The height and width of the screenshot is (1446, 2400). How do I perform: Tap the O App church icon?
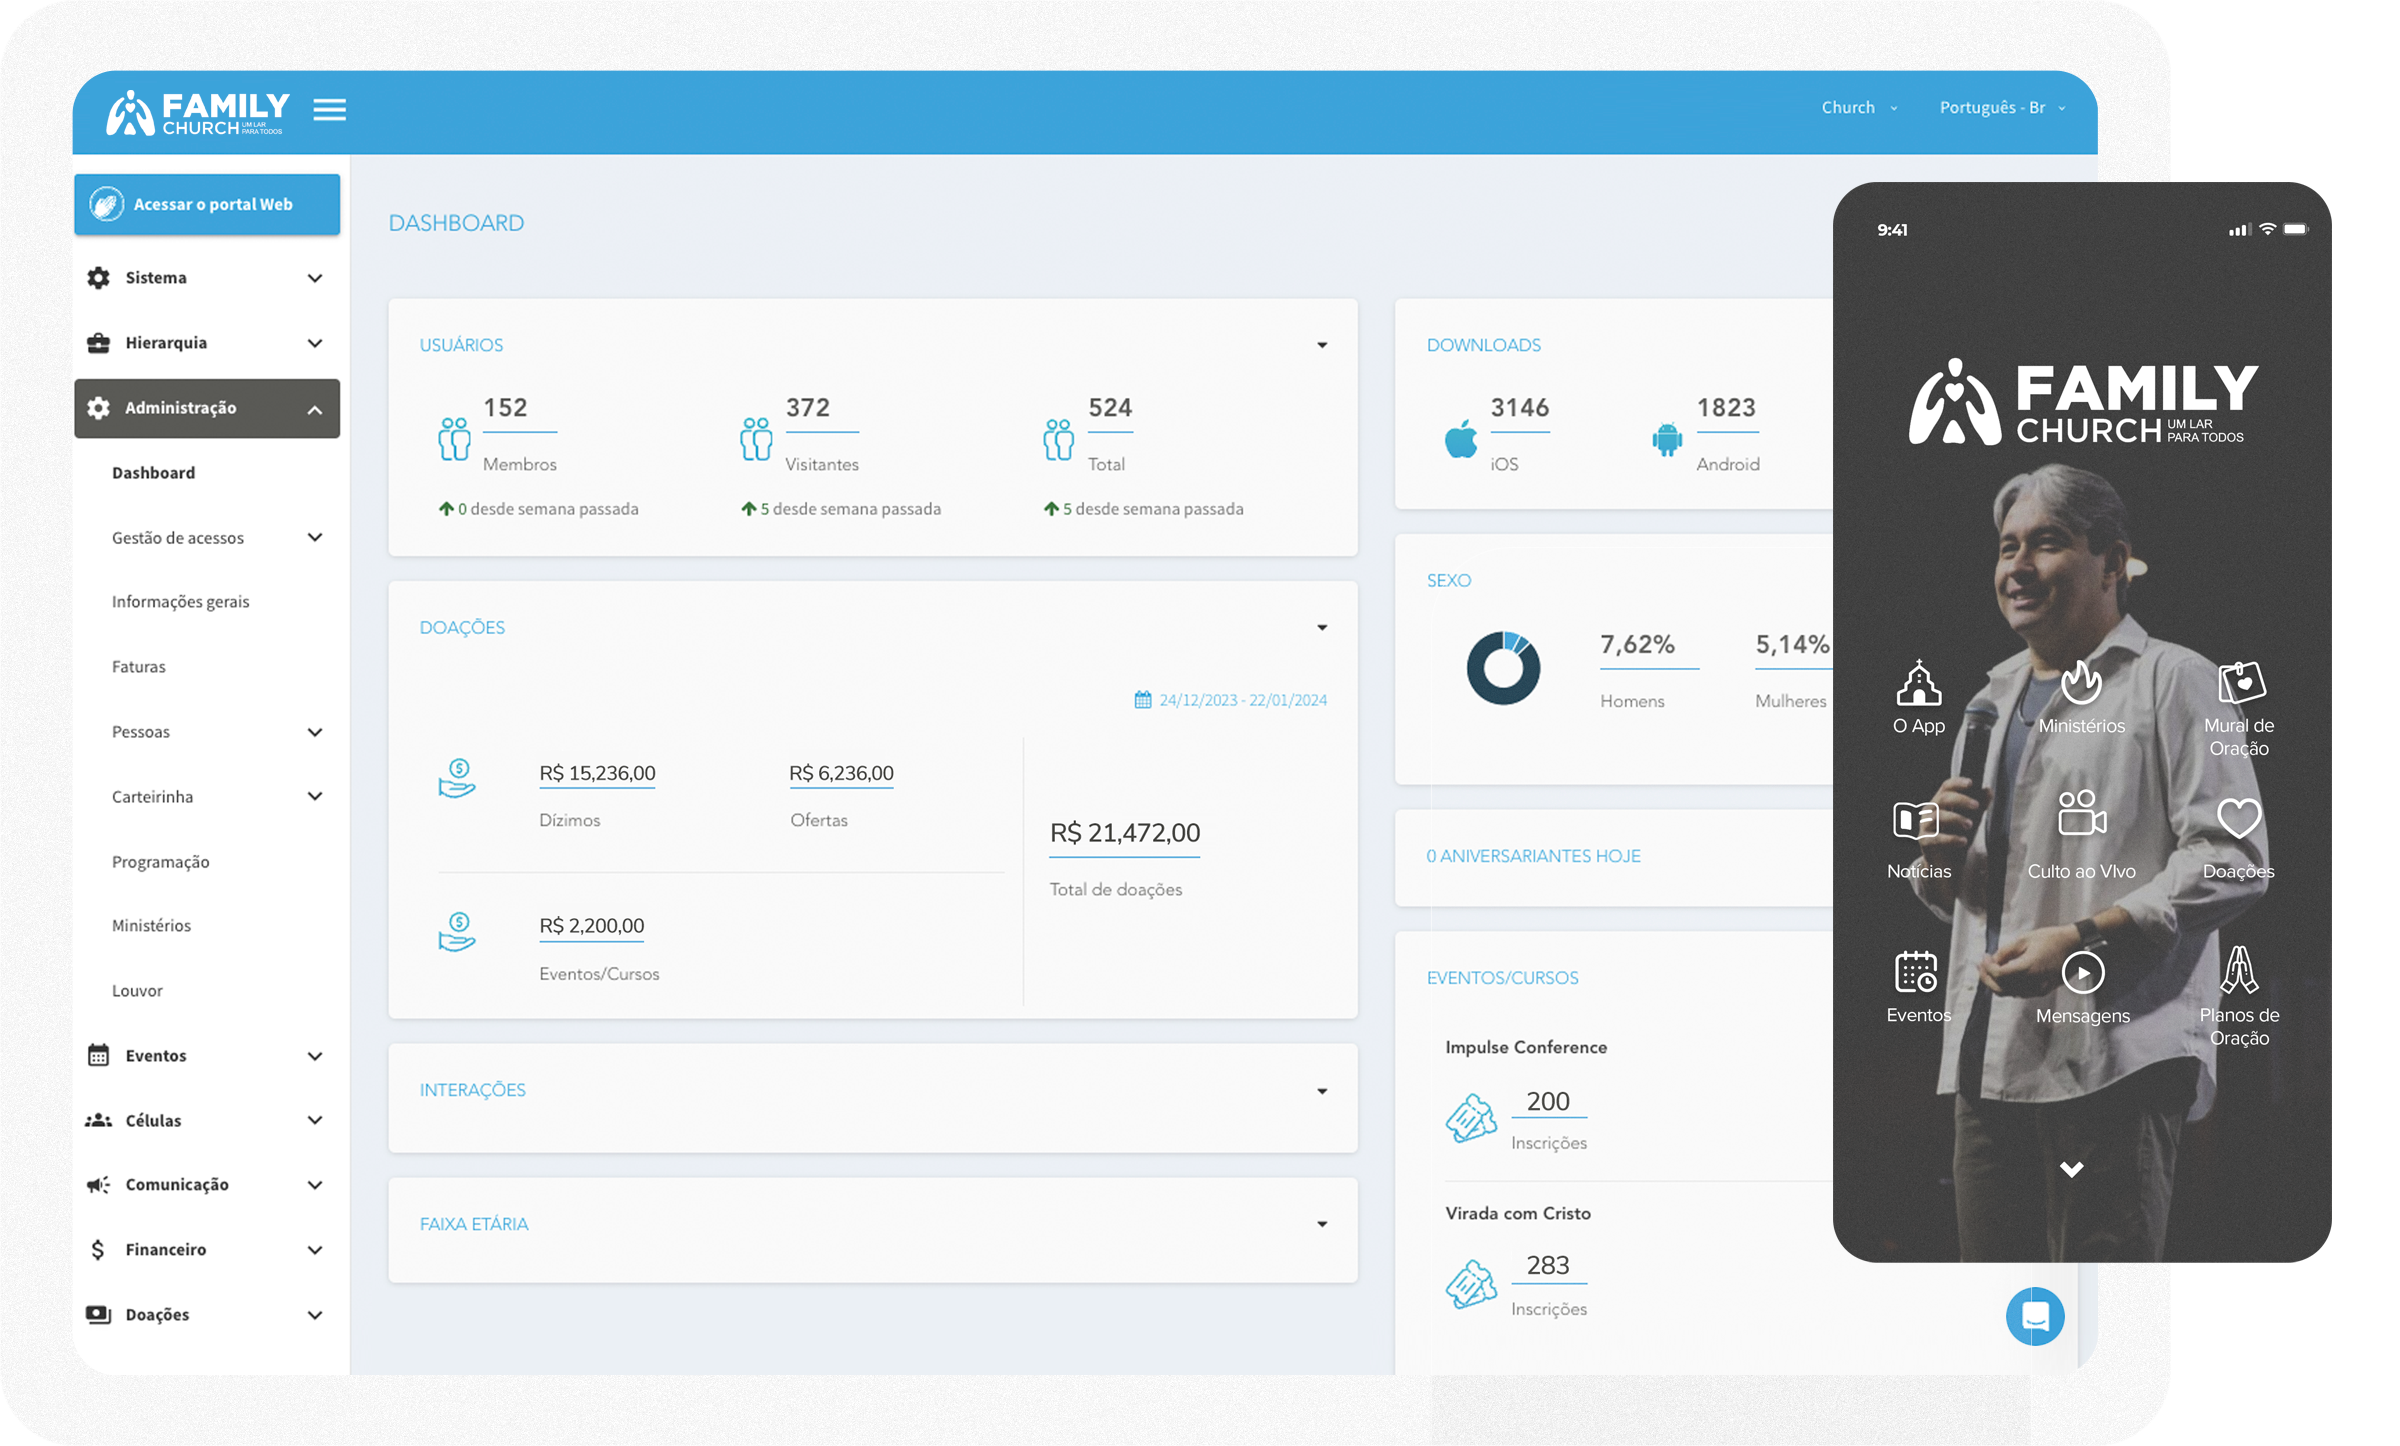coord(1918,683)
